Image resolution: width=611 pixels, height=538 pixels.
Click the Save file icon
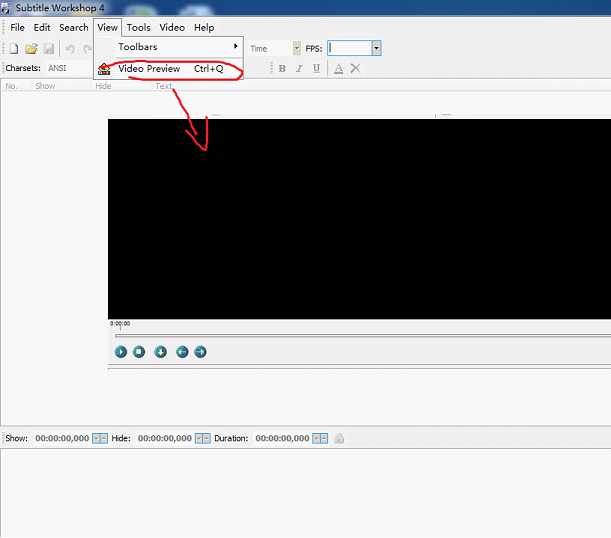(x=49, y=49)
